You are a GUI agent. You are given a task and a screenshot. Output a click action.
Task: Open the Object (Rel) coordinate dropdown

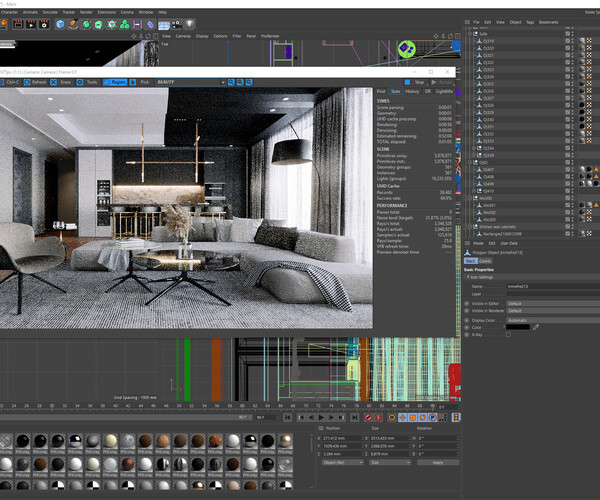tap(342, 463)
